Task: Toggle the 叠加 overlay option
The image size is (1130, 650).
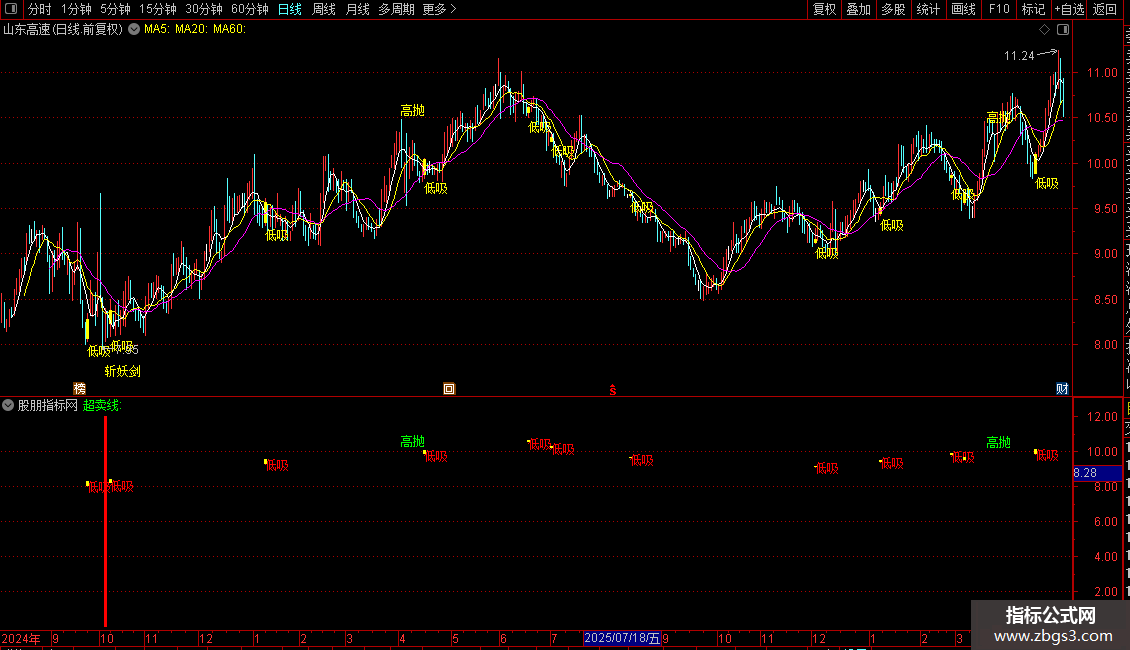Action: click(858, 9)
